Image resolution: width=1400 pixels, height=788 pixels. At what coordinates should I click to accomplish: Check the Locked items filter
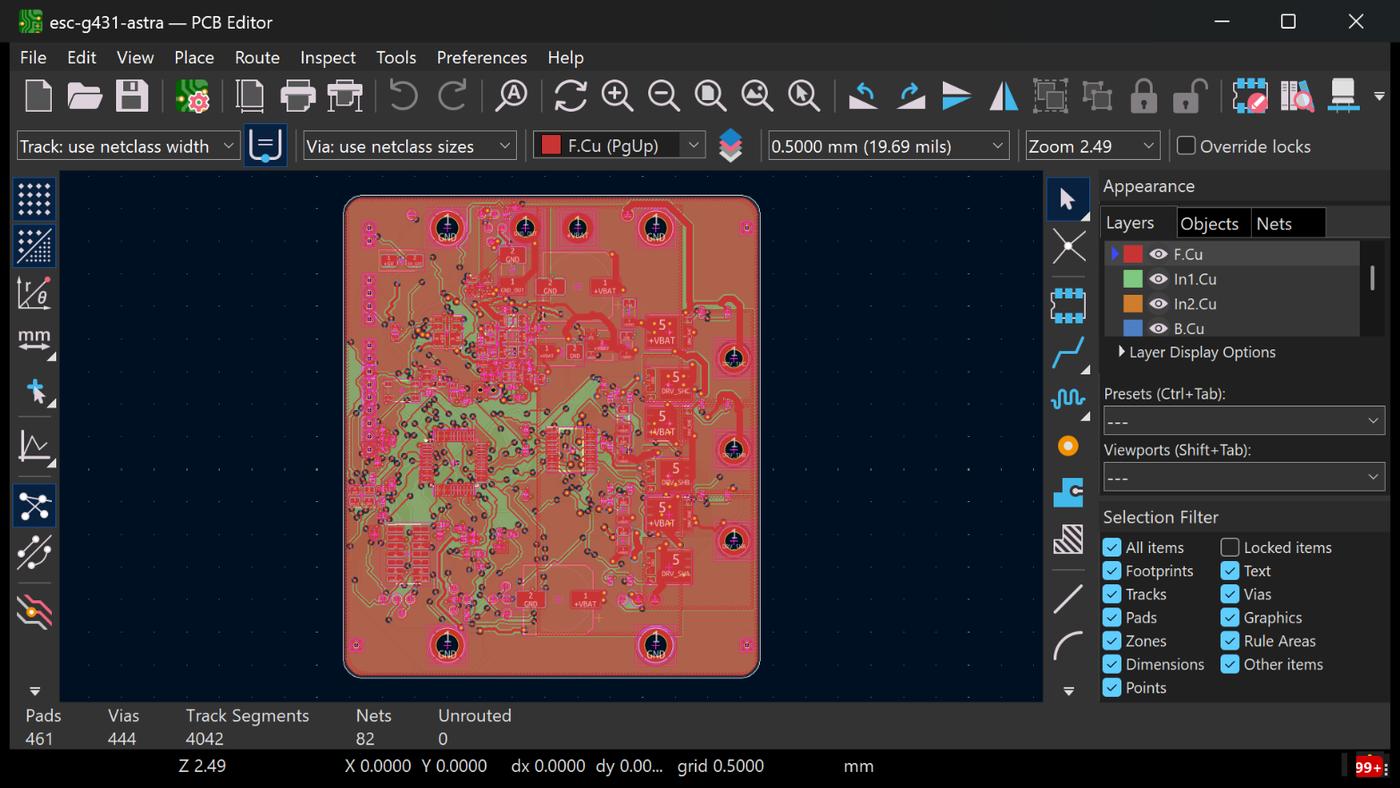(1230, 547)
